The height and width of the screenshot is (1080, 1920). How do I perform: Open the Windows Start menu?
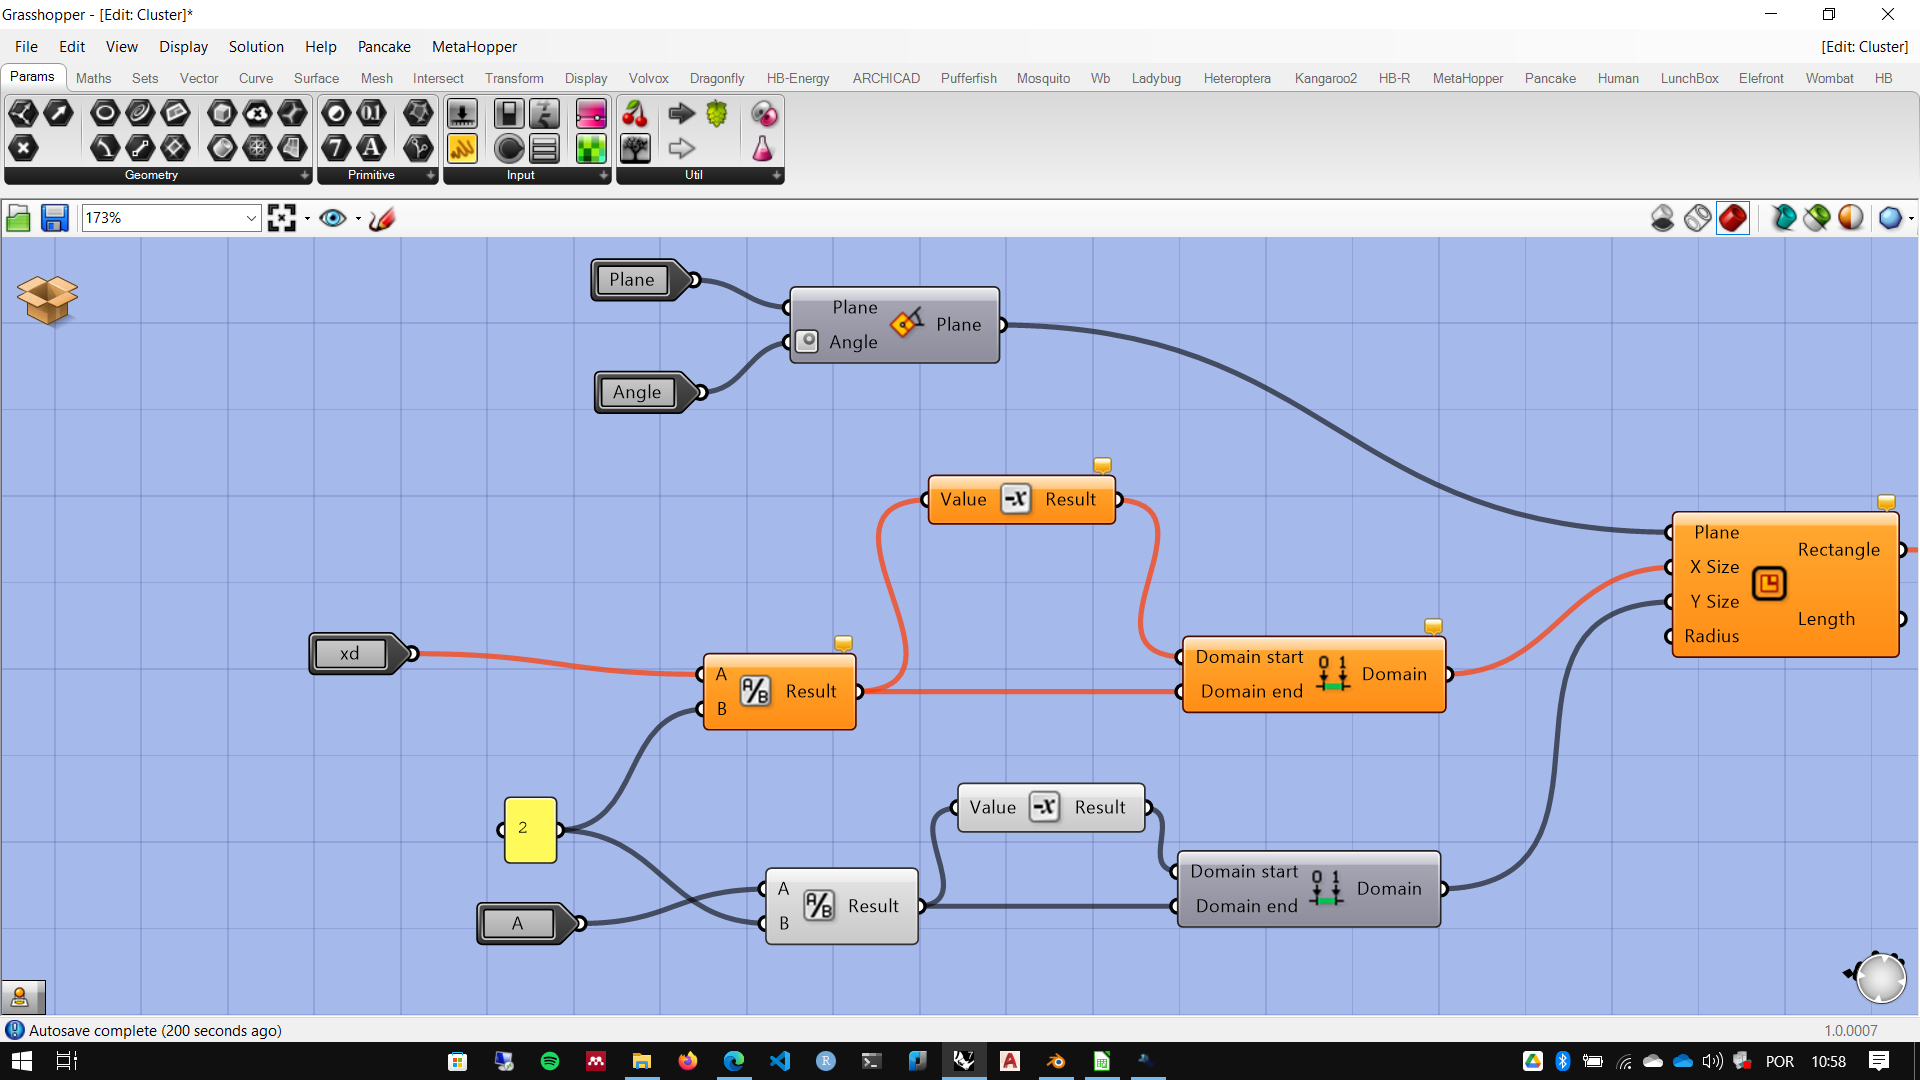[21, 1061]
